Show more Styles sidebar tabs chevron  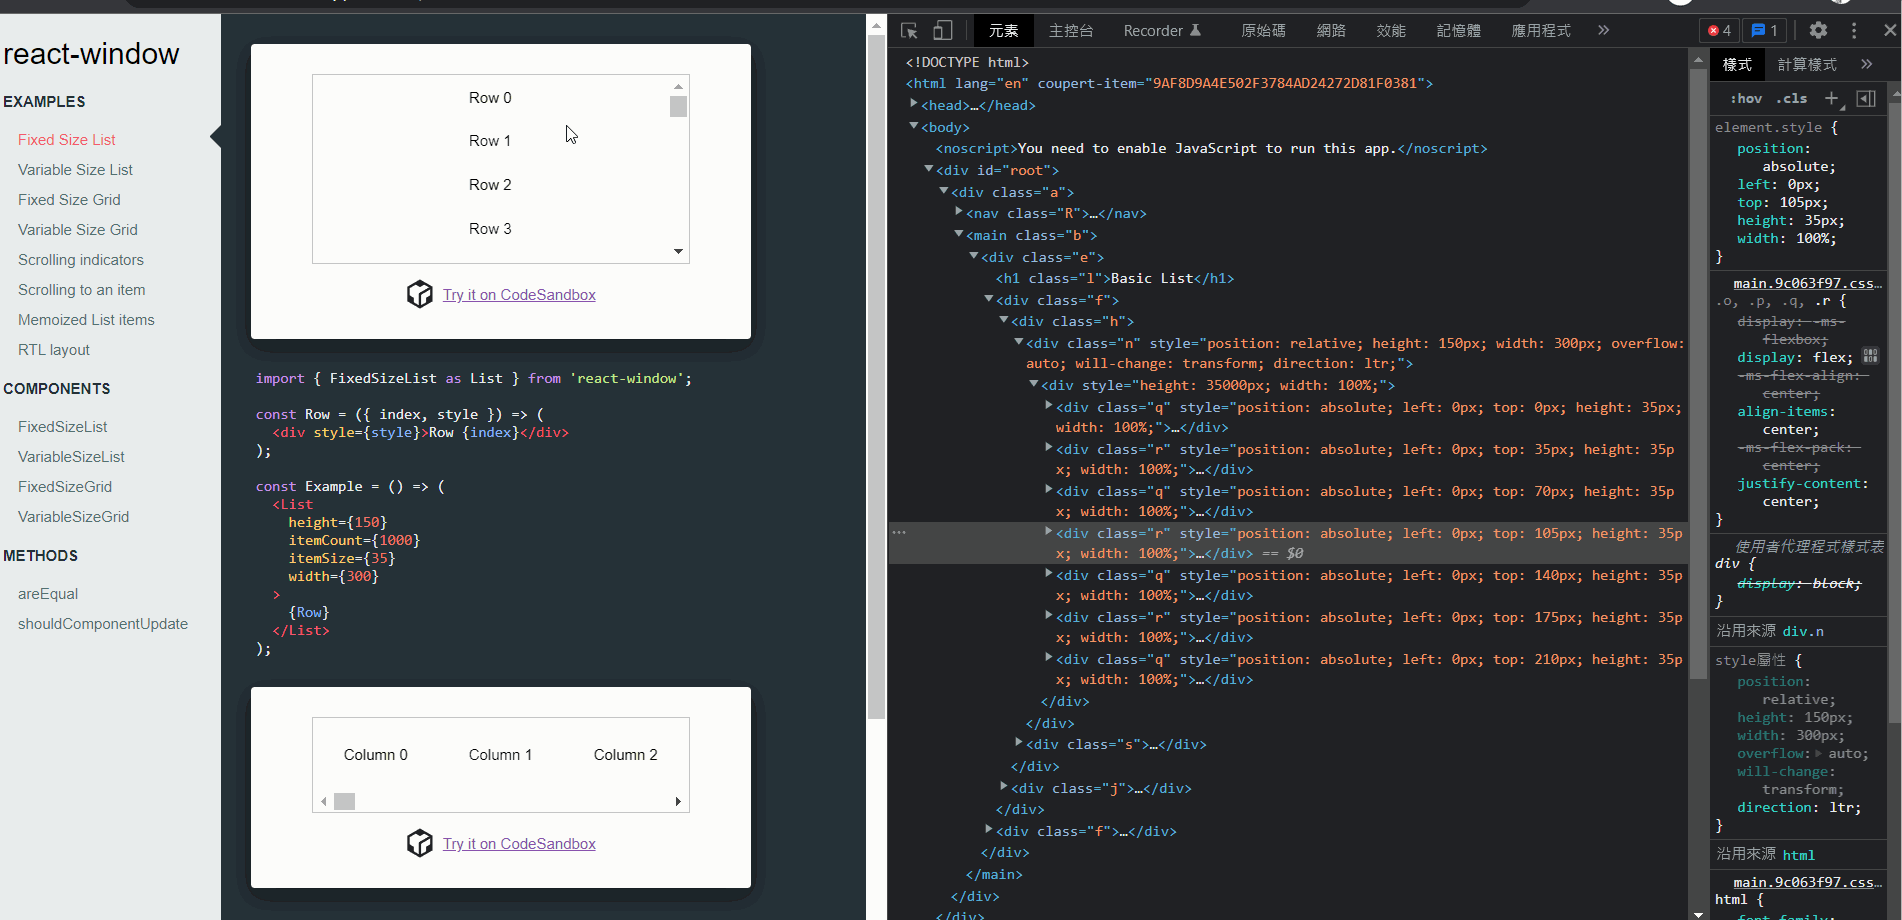coord(1866,64)
